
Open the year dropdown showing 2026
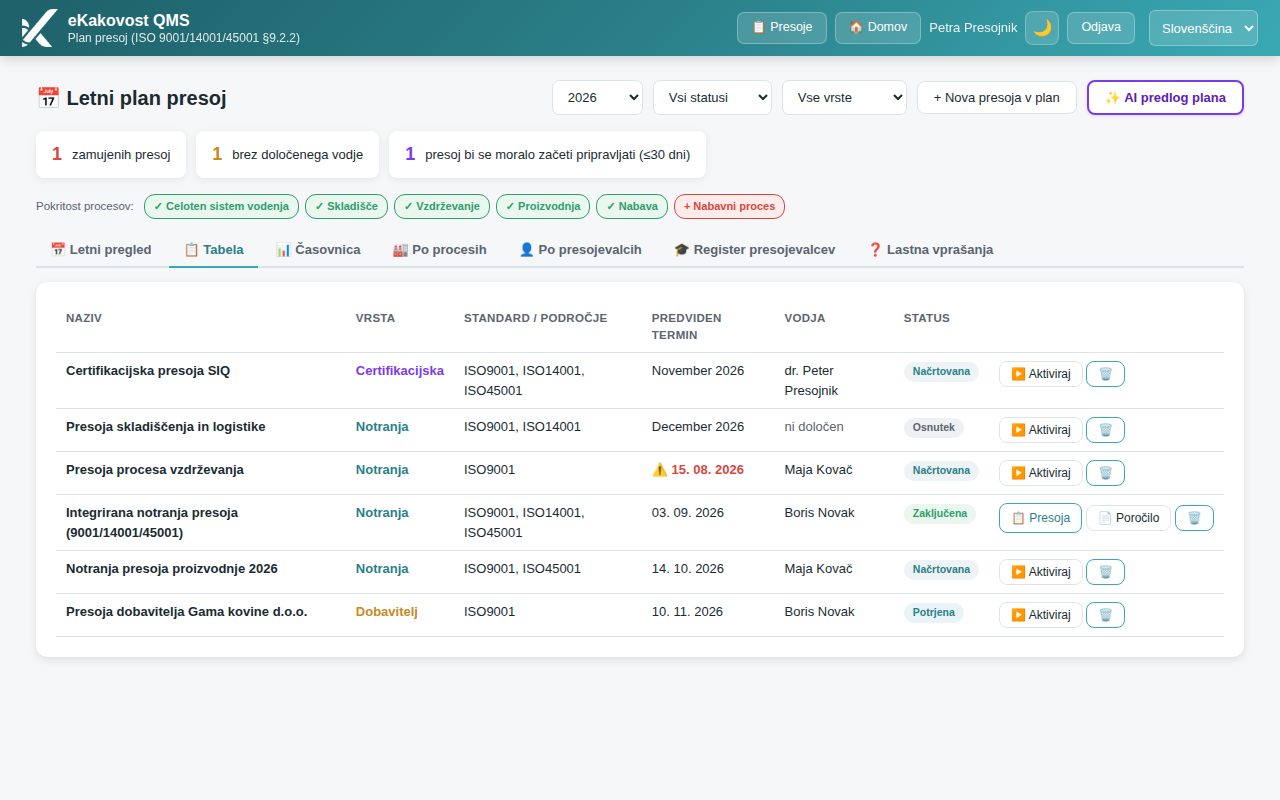(597, 98)
